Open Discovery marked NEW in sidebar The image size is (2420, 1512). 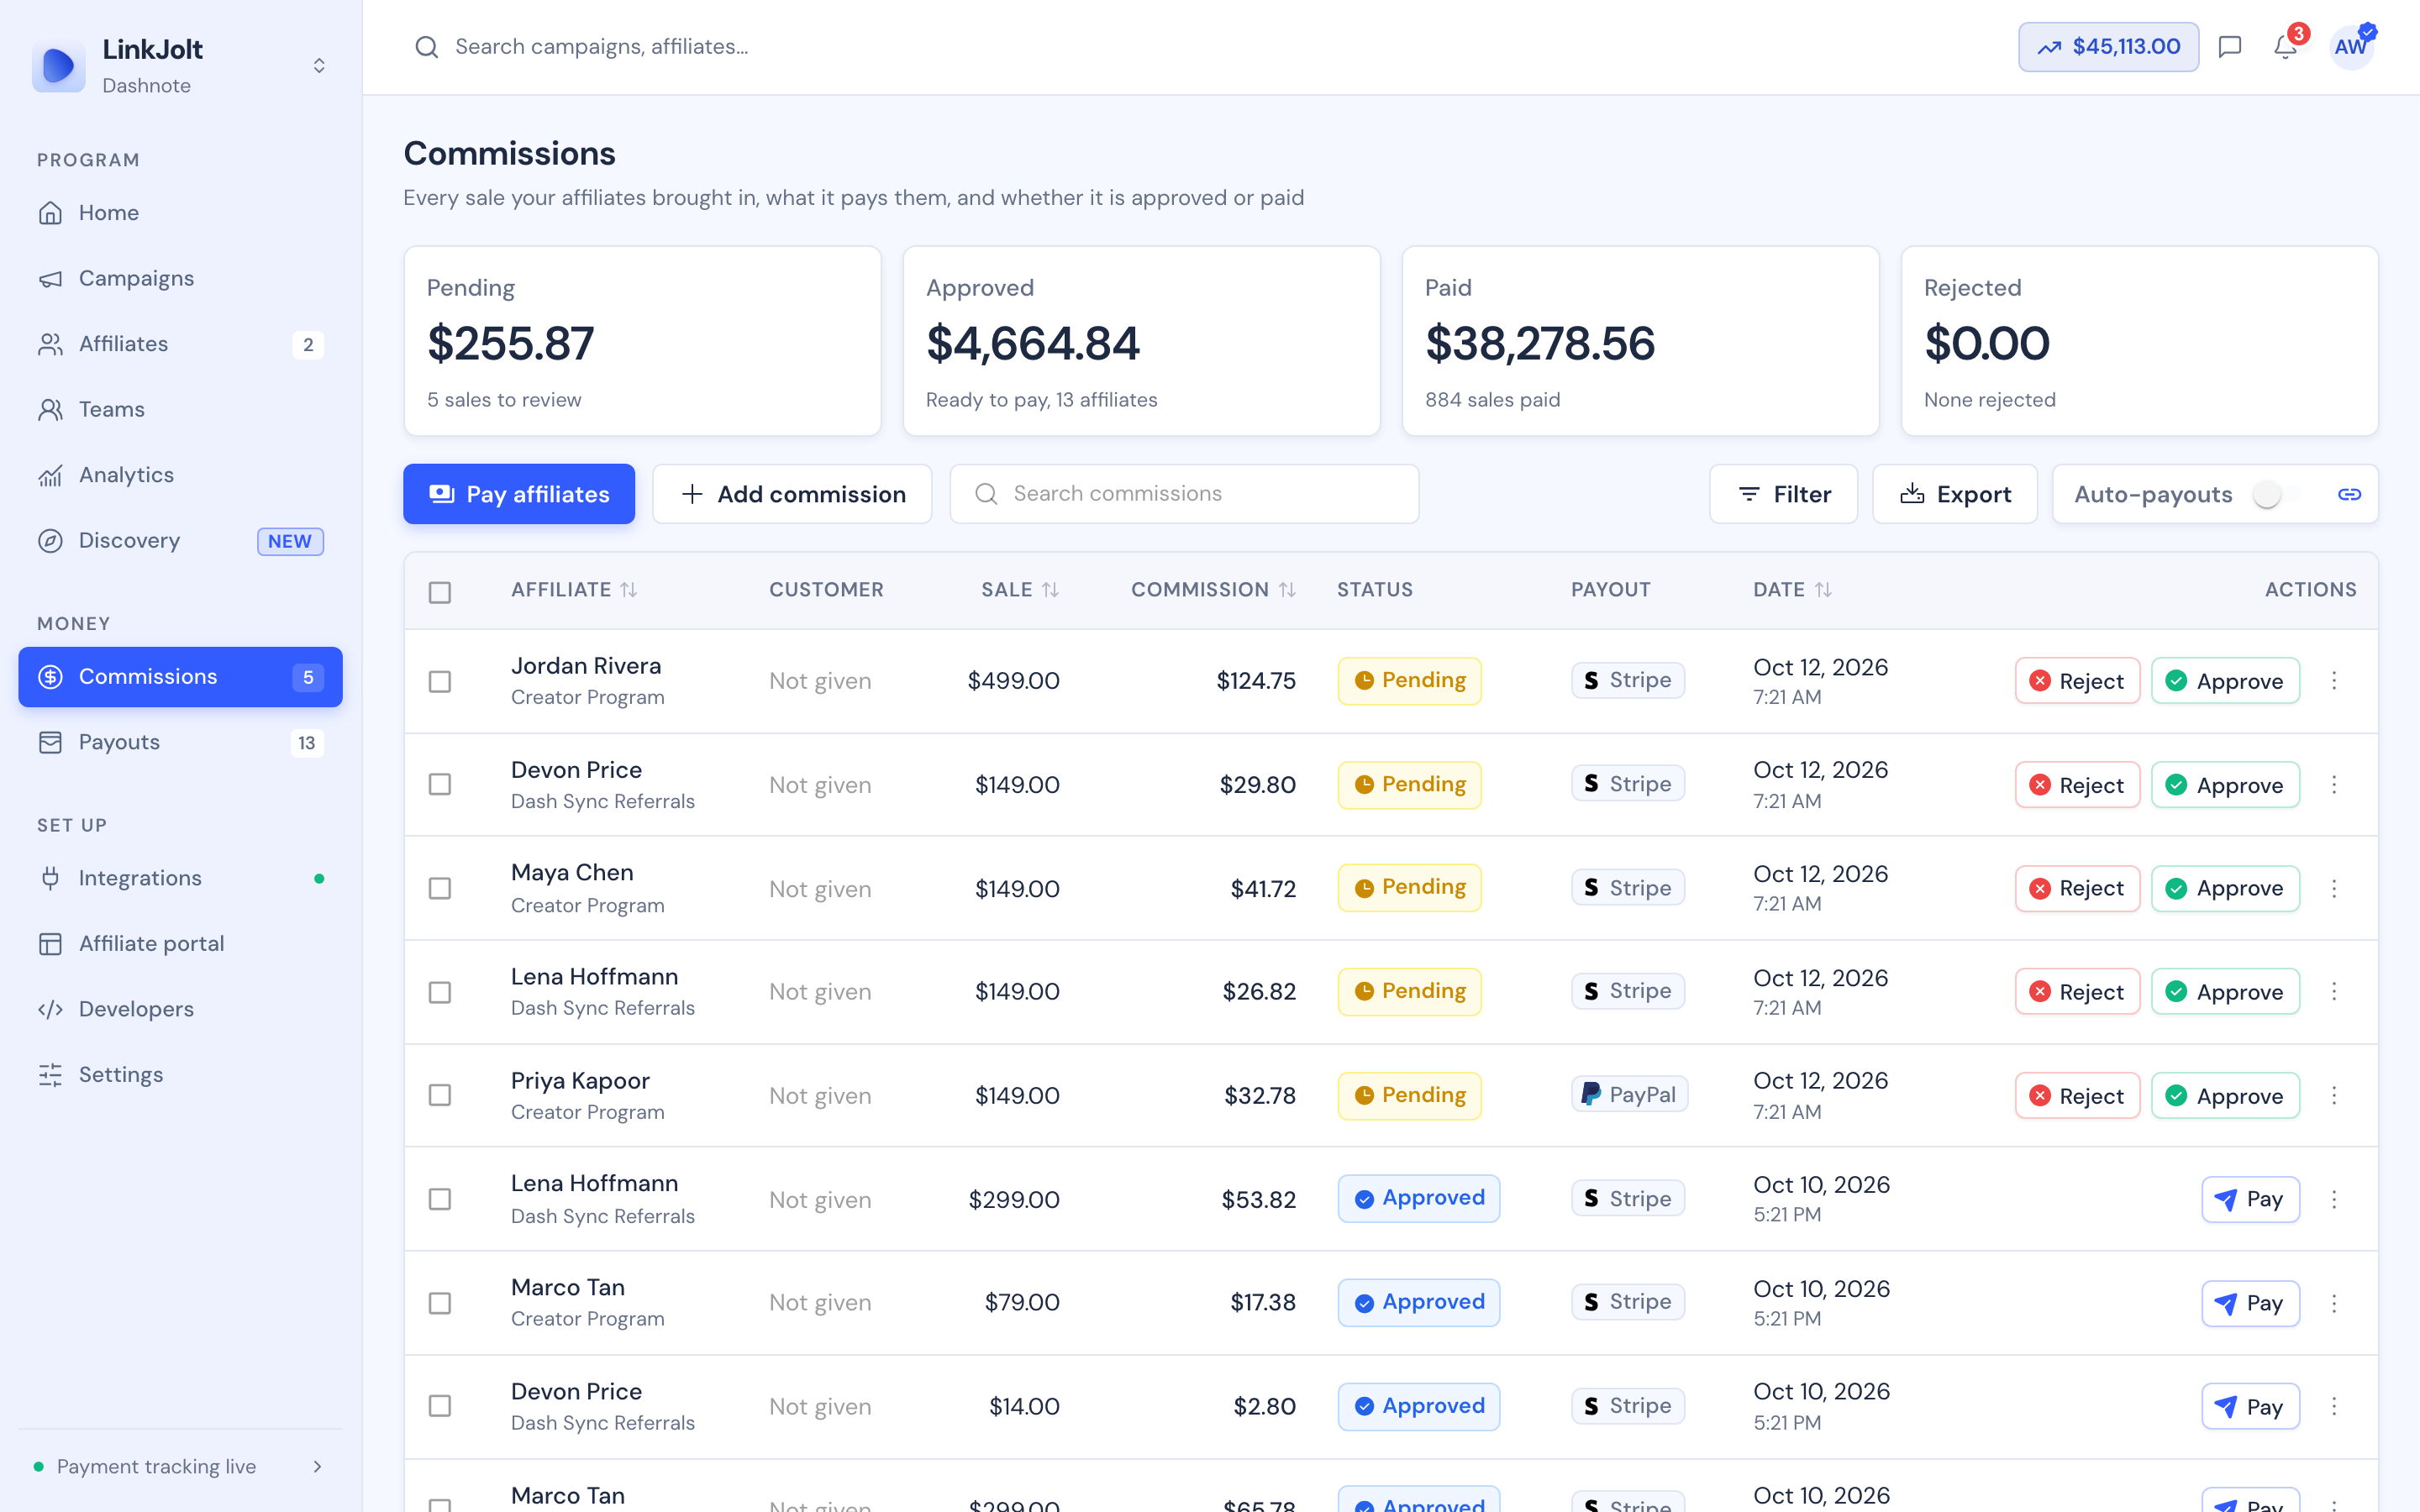pyautogui.click(x=180, y=541)
